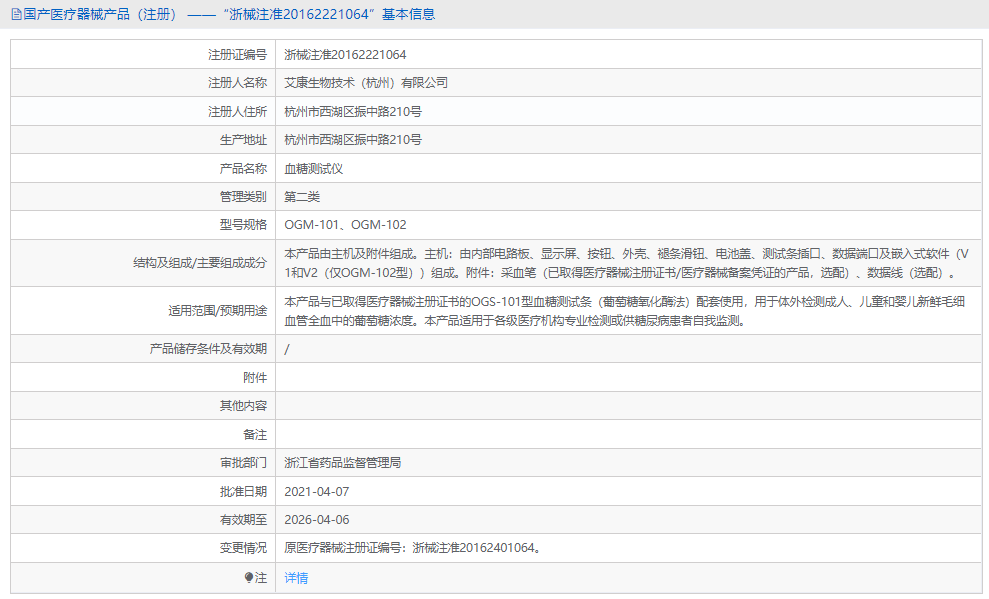Viewport: 989px width, 599px height.
Task: Click the expiry date 2026-04-06
Action: [x=318, y=519]
